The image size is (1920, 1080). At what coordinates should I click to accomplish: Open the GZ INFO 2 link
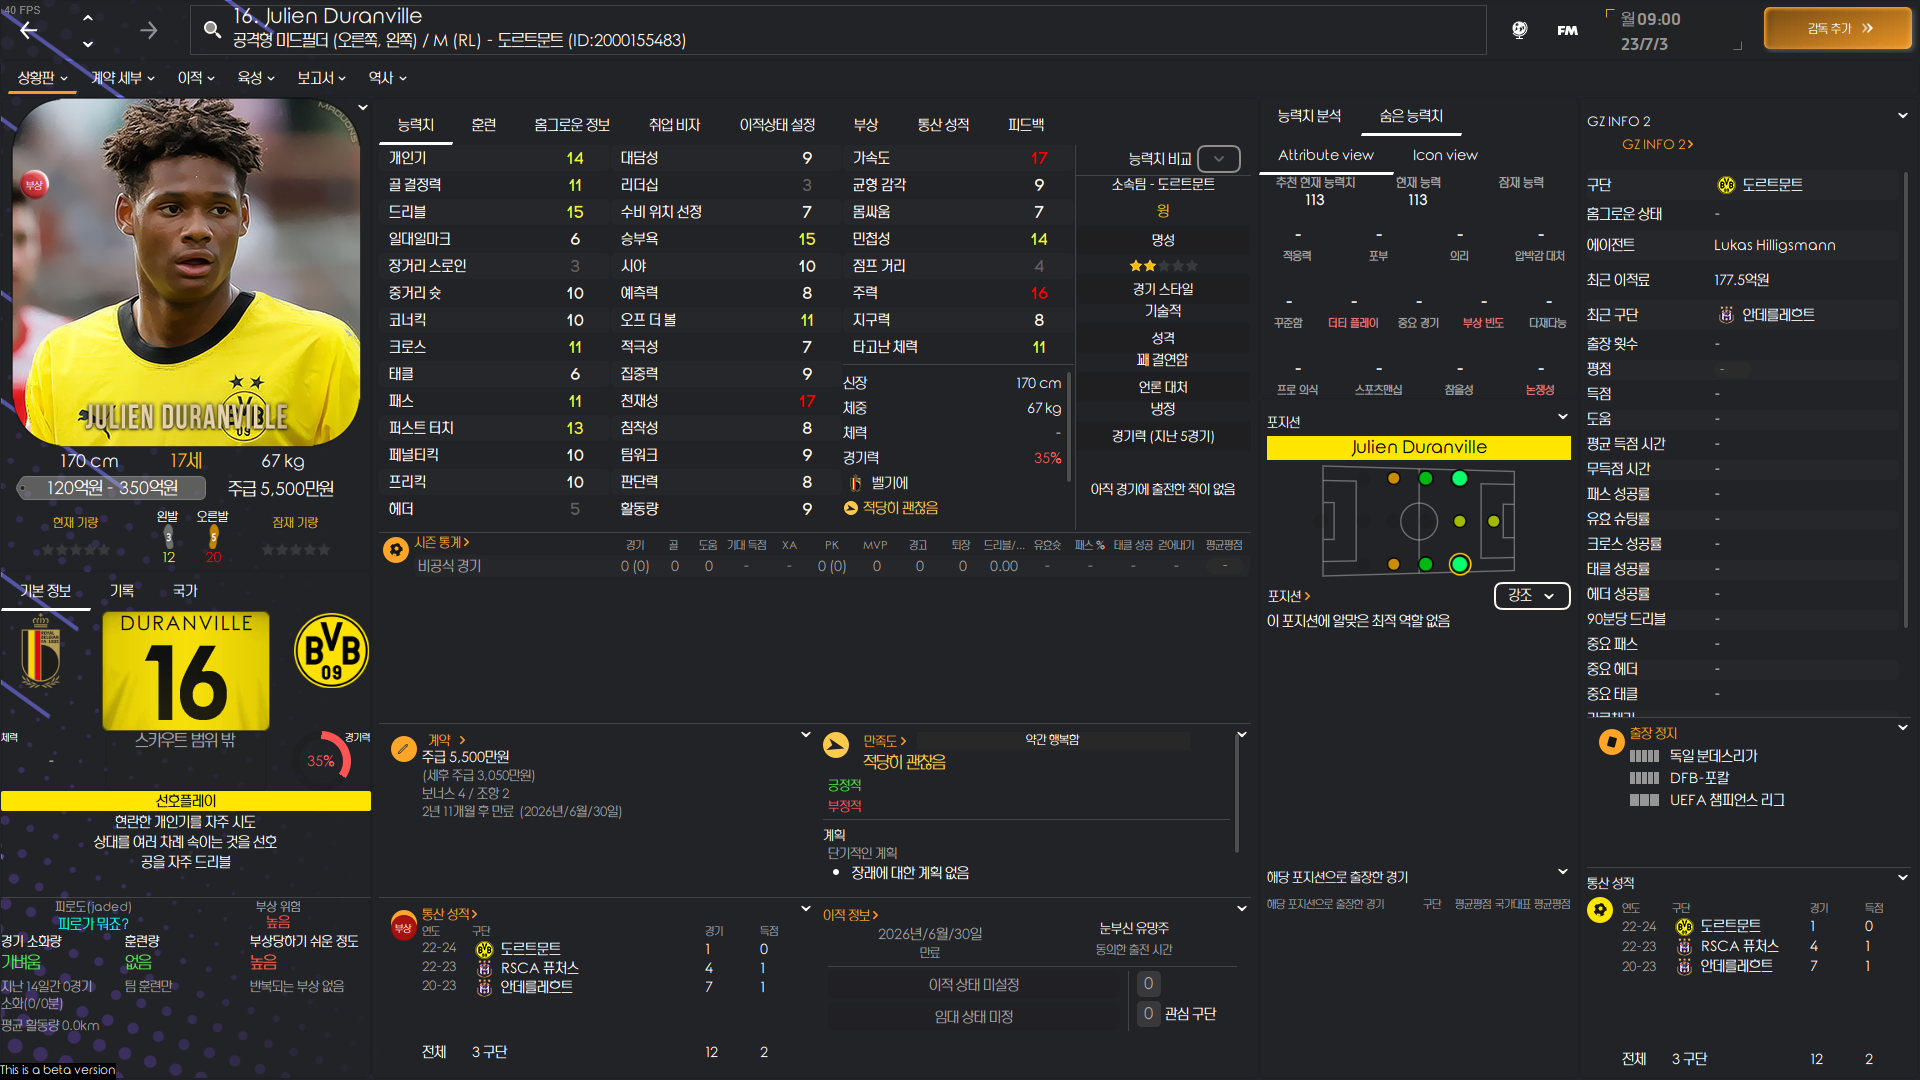click(x=1656, y=144)
